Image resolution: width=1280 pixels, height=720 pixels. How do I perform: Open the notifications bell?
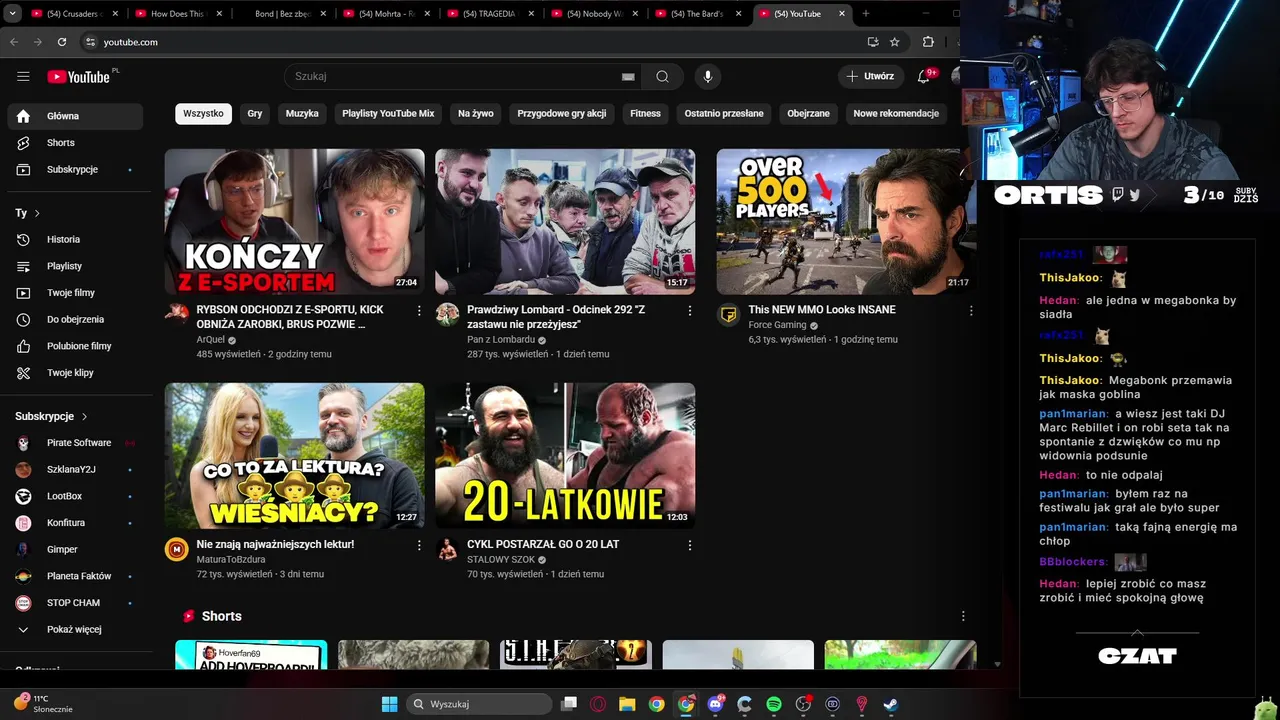click(x=923, y=76)
